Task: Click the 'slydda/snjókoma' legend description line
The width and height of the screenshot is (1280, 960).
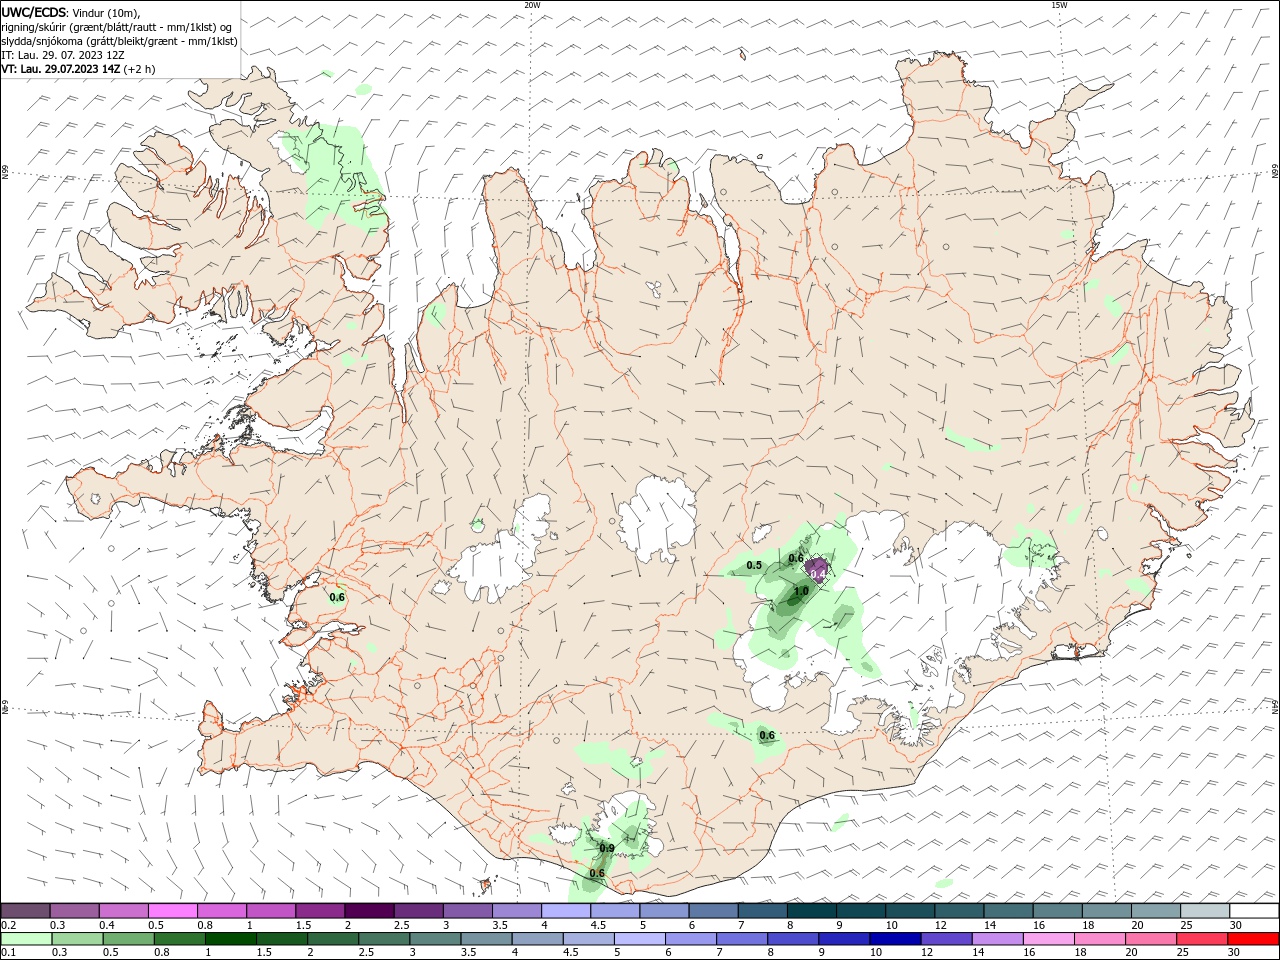Action: click(x=119, y=41)
